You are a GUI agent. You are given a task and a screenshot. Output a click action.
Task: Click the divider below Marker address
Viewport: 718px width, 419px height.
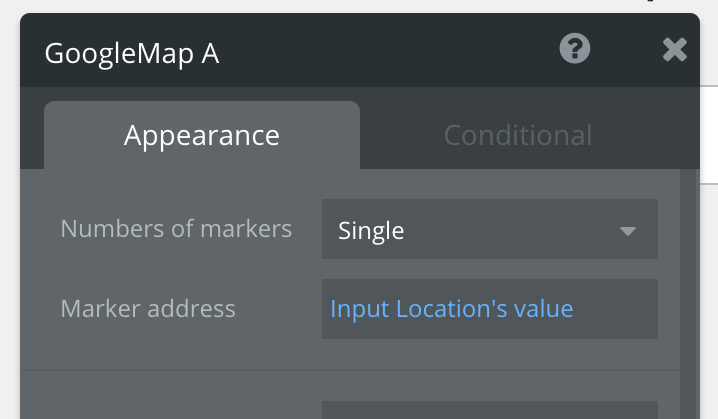pyautogui.click(x=350, y=370)
